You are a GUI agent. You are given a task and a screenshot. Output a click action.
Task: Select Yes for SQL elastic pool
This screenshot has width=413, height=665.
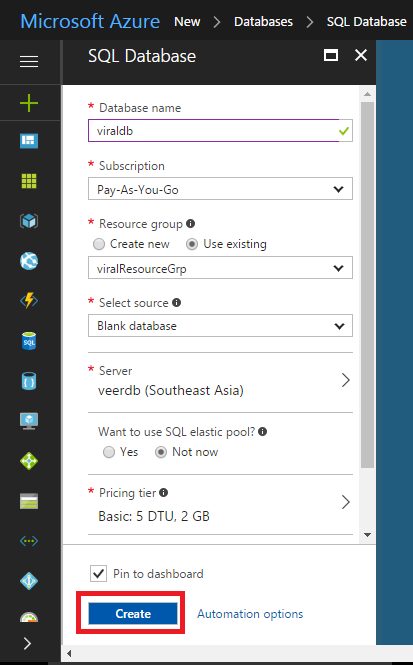[109, 452]
